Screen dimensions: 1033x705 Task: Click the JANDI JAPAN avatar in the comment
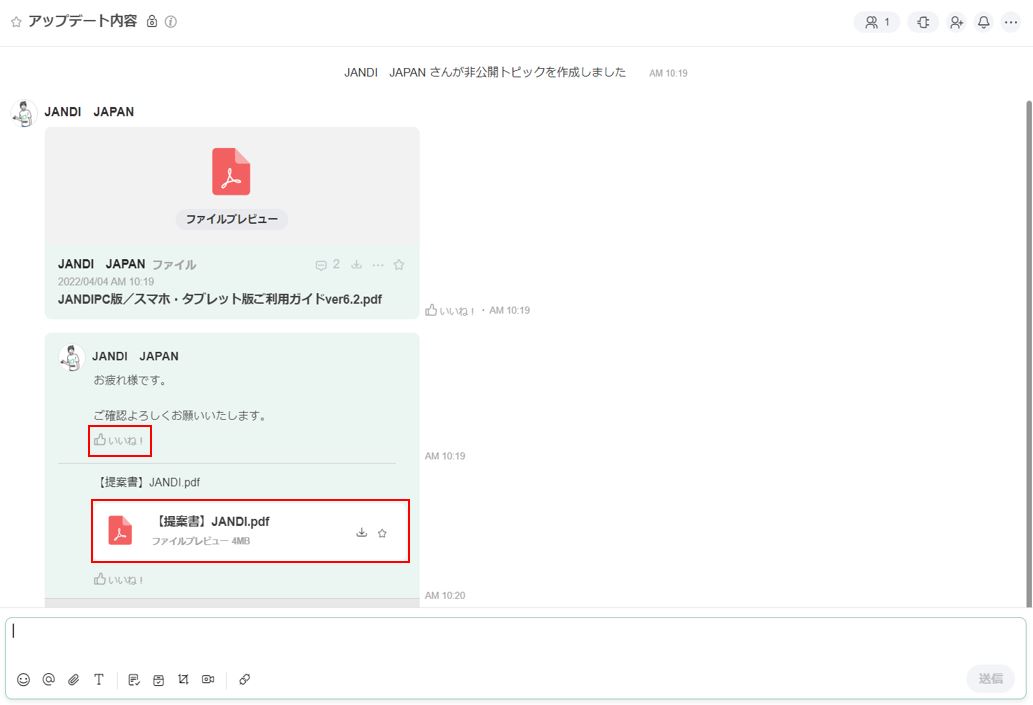tap(71, 358)
